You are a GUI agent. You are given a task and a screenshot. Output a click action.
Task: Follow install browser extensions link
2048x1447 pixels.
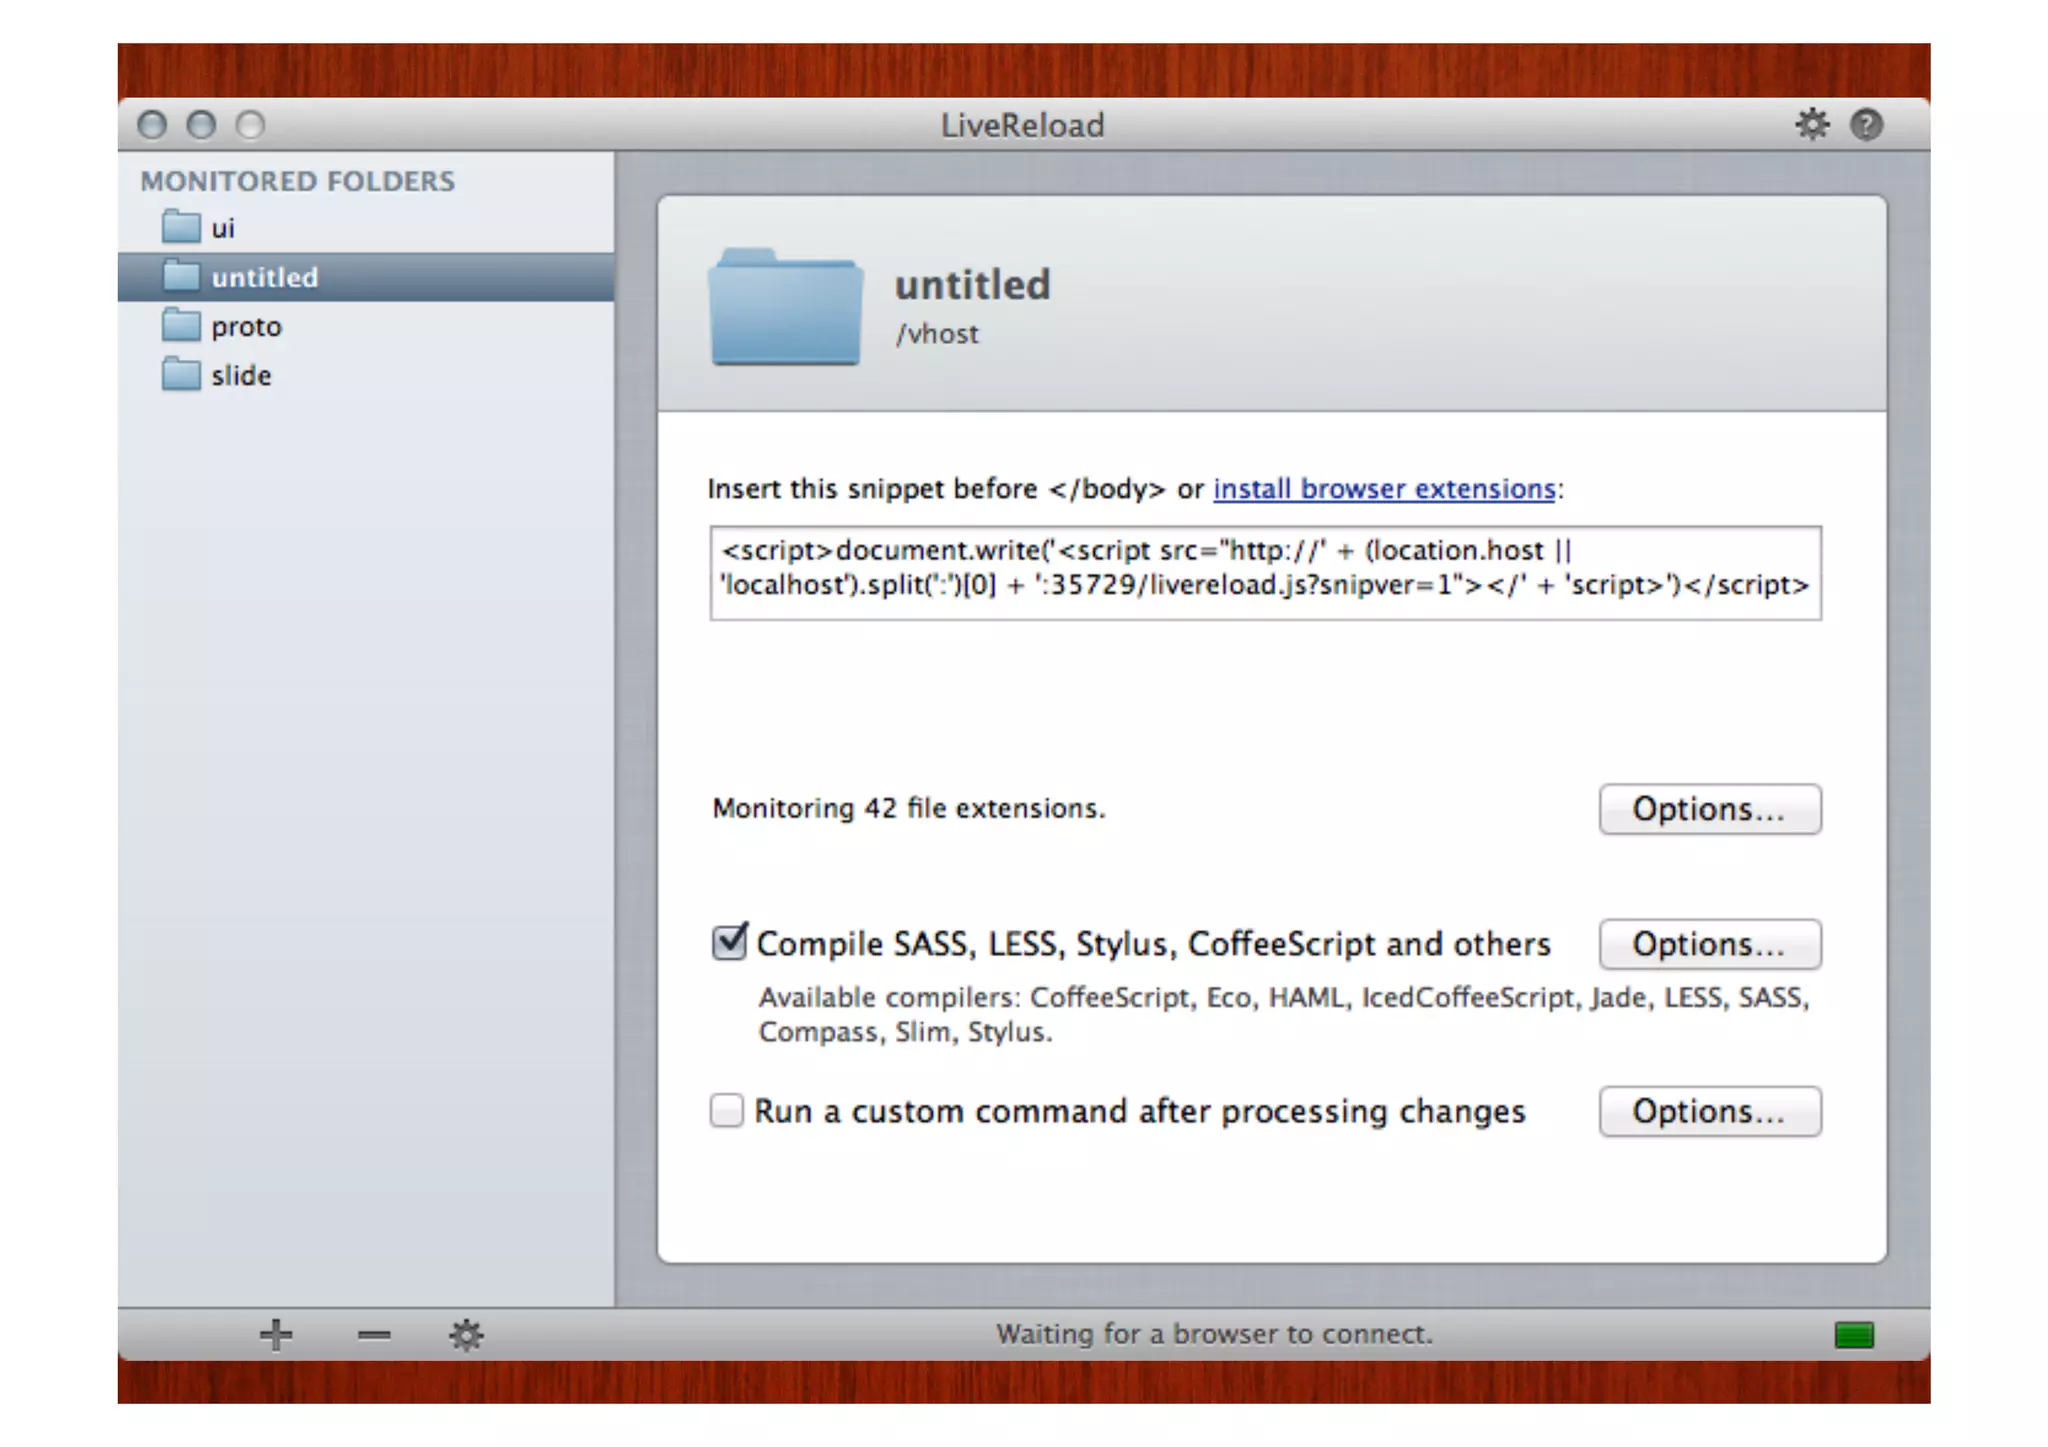coord(1384,489)
